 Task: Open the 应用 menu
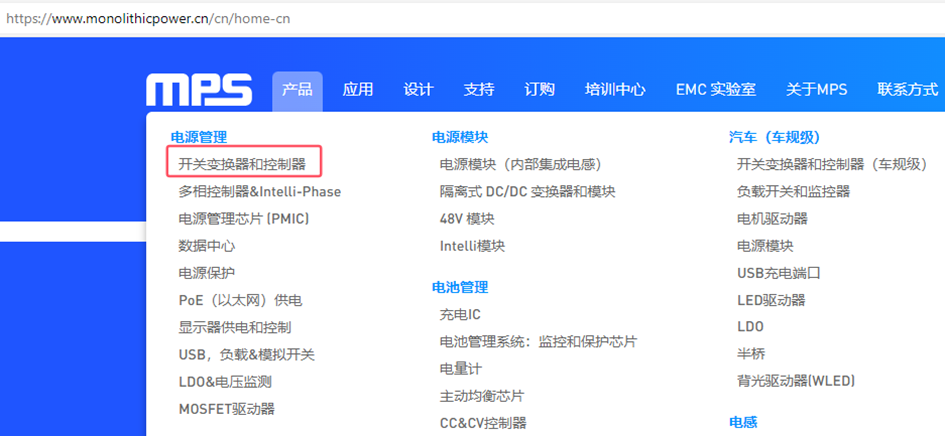click(x=357, y=90)
